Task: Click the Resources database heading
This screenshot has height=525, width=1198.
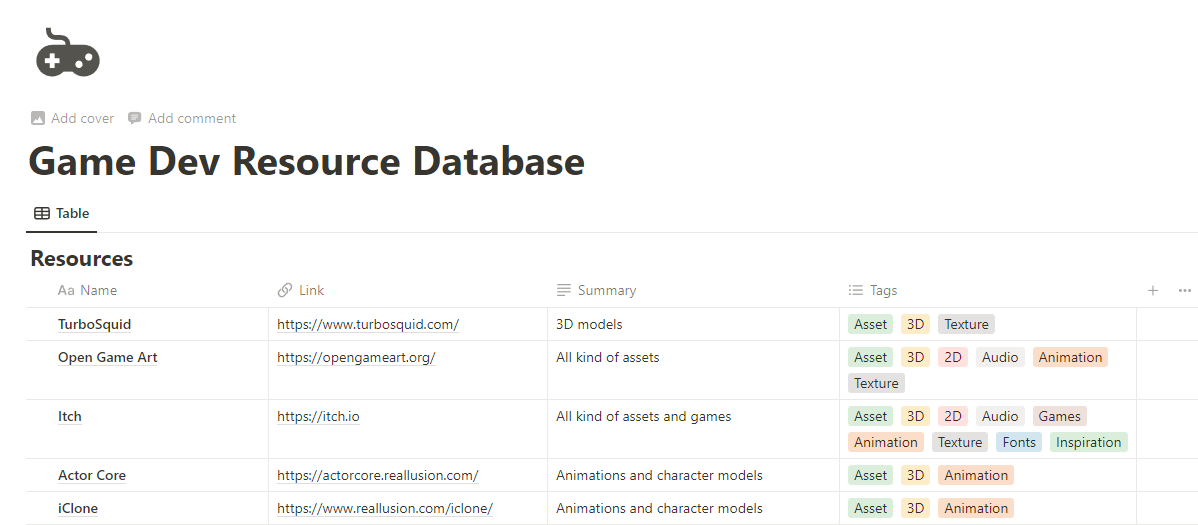Action: (x=82, y=258)
